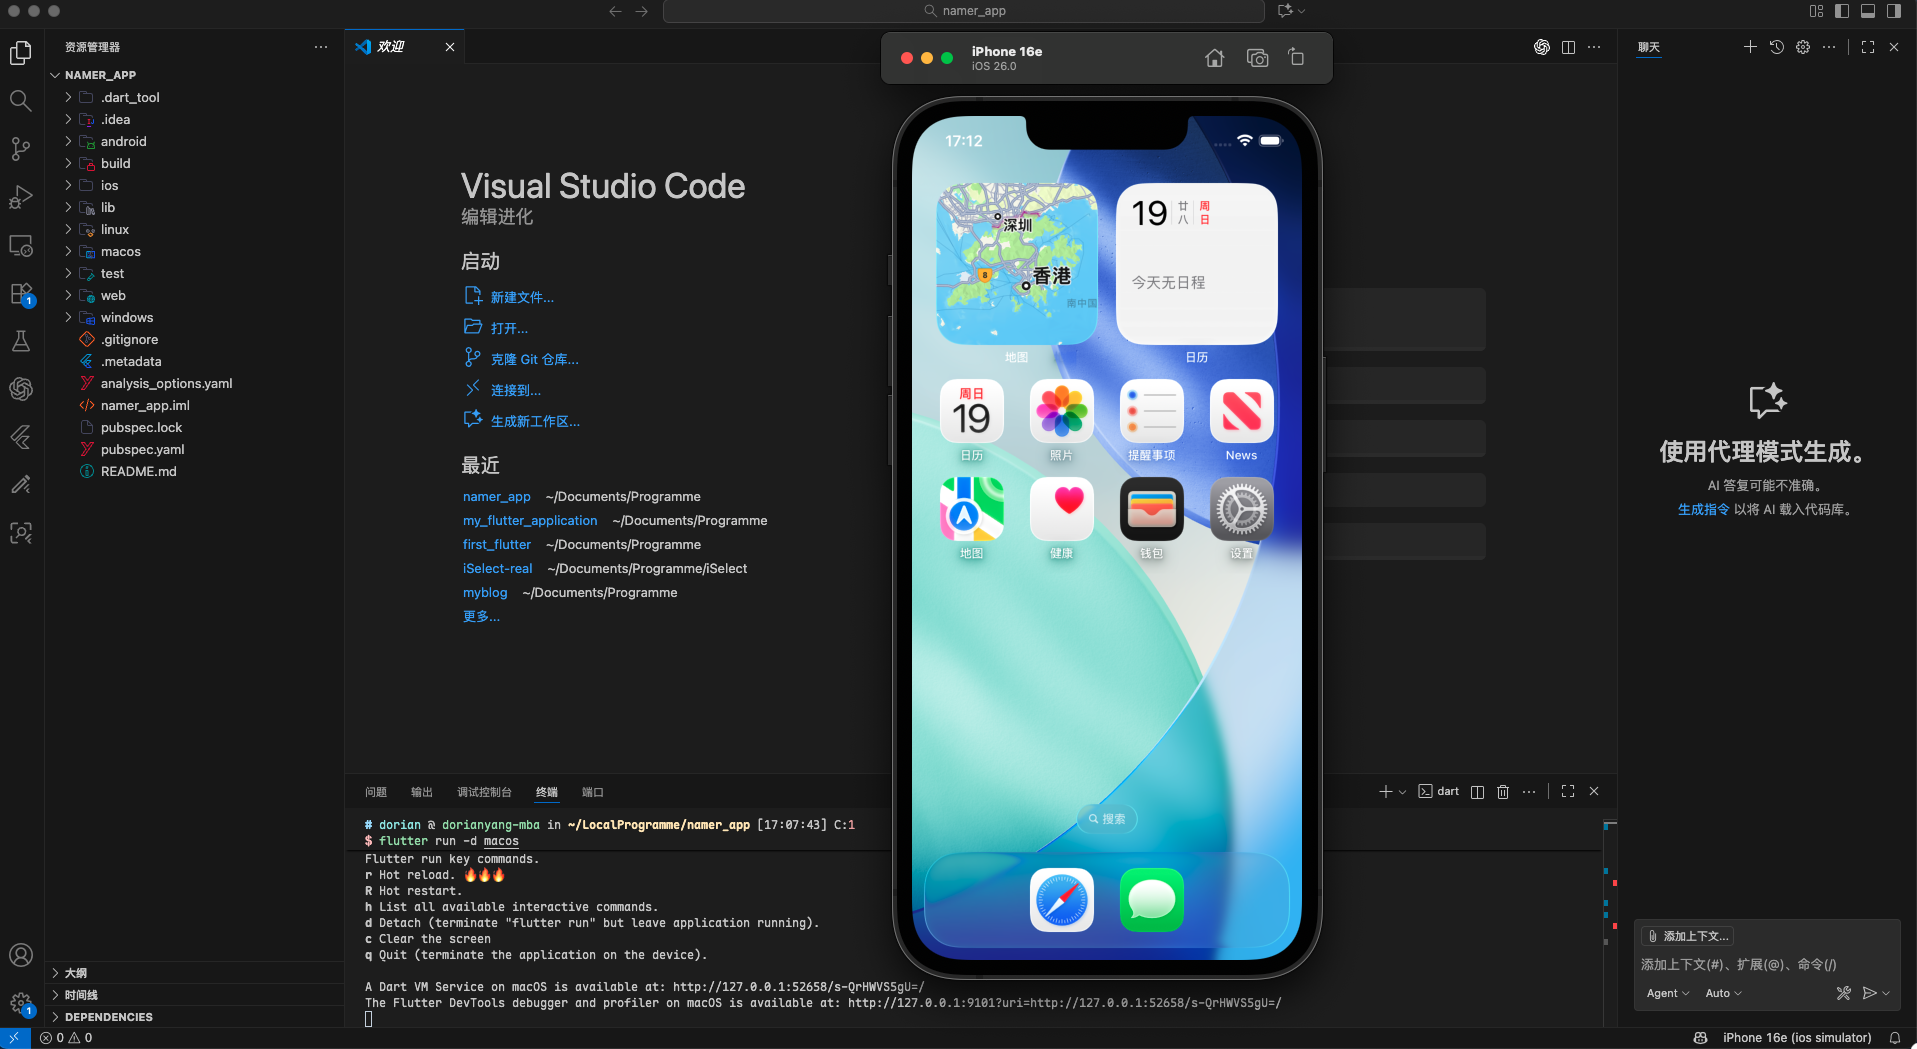Split the editor to the right
Image resolution: width=1917 pixels, height=1049 pixels.
[1568, 47]
